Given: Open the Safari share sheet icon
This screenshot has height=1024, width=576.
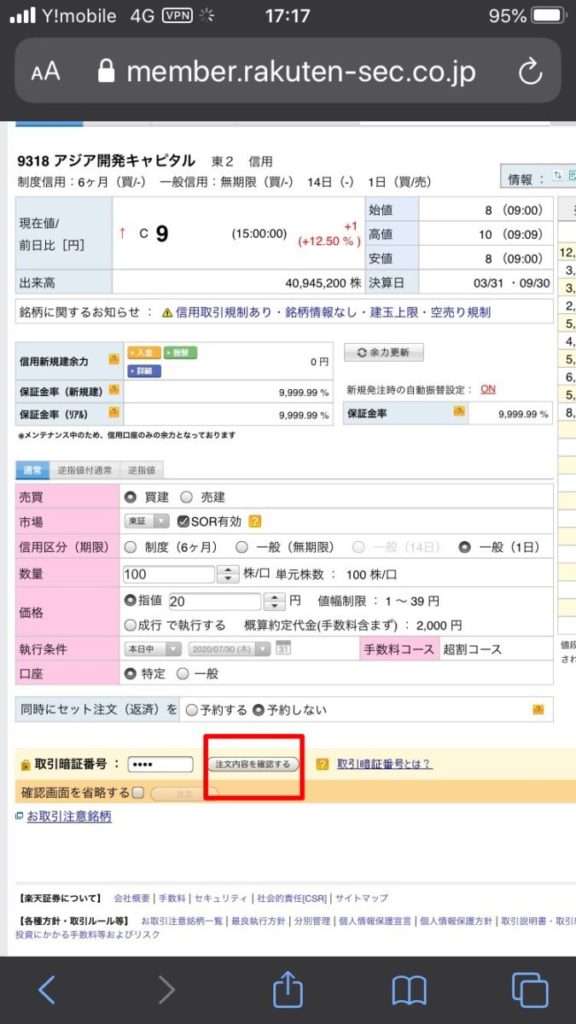Looking at the screenshot, I should point(287,990).
